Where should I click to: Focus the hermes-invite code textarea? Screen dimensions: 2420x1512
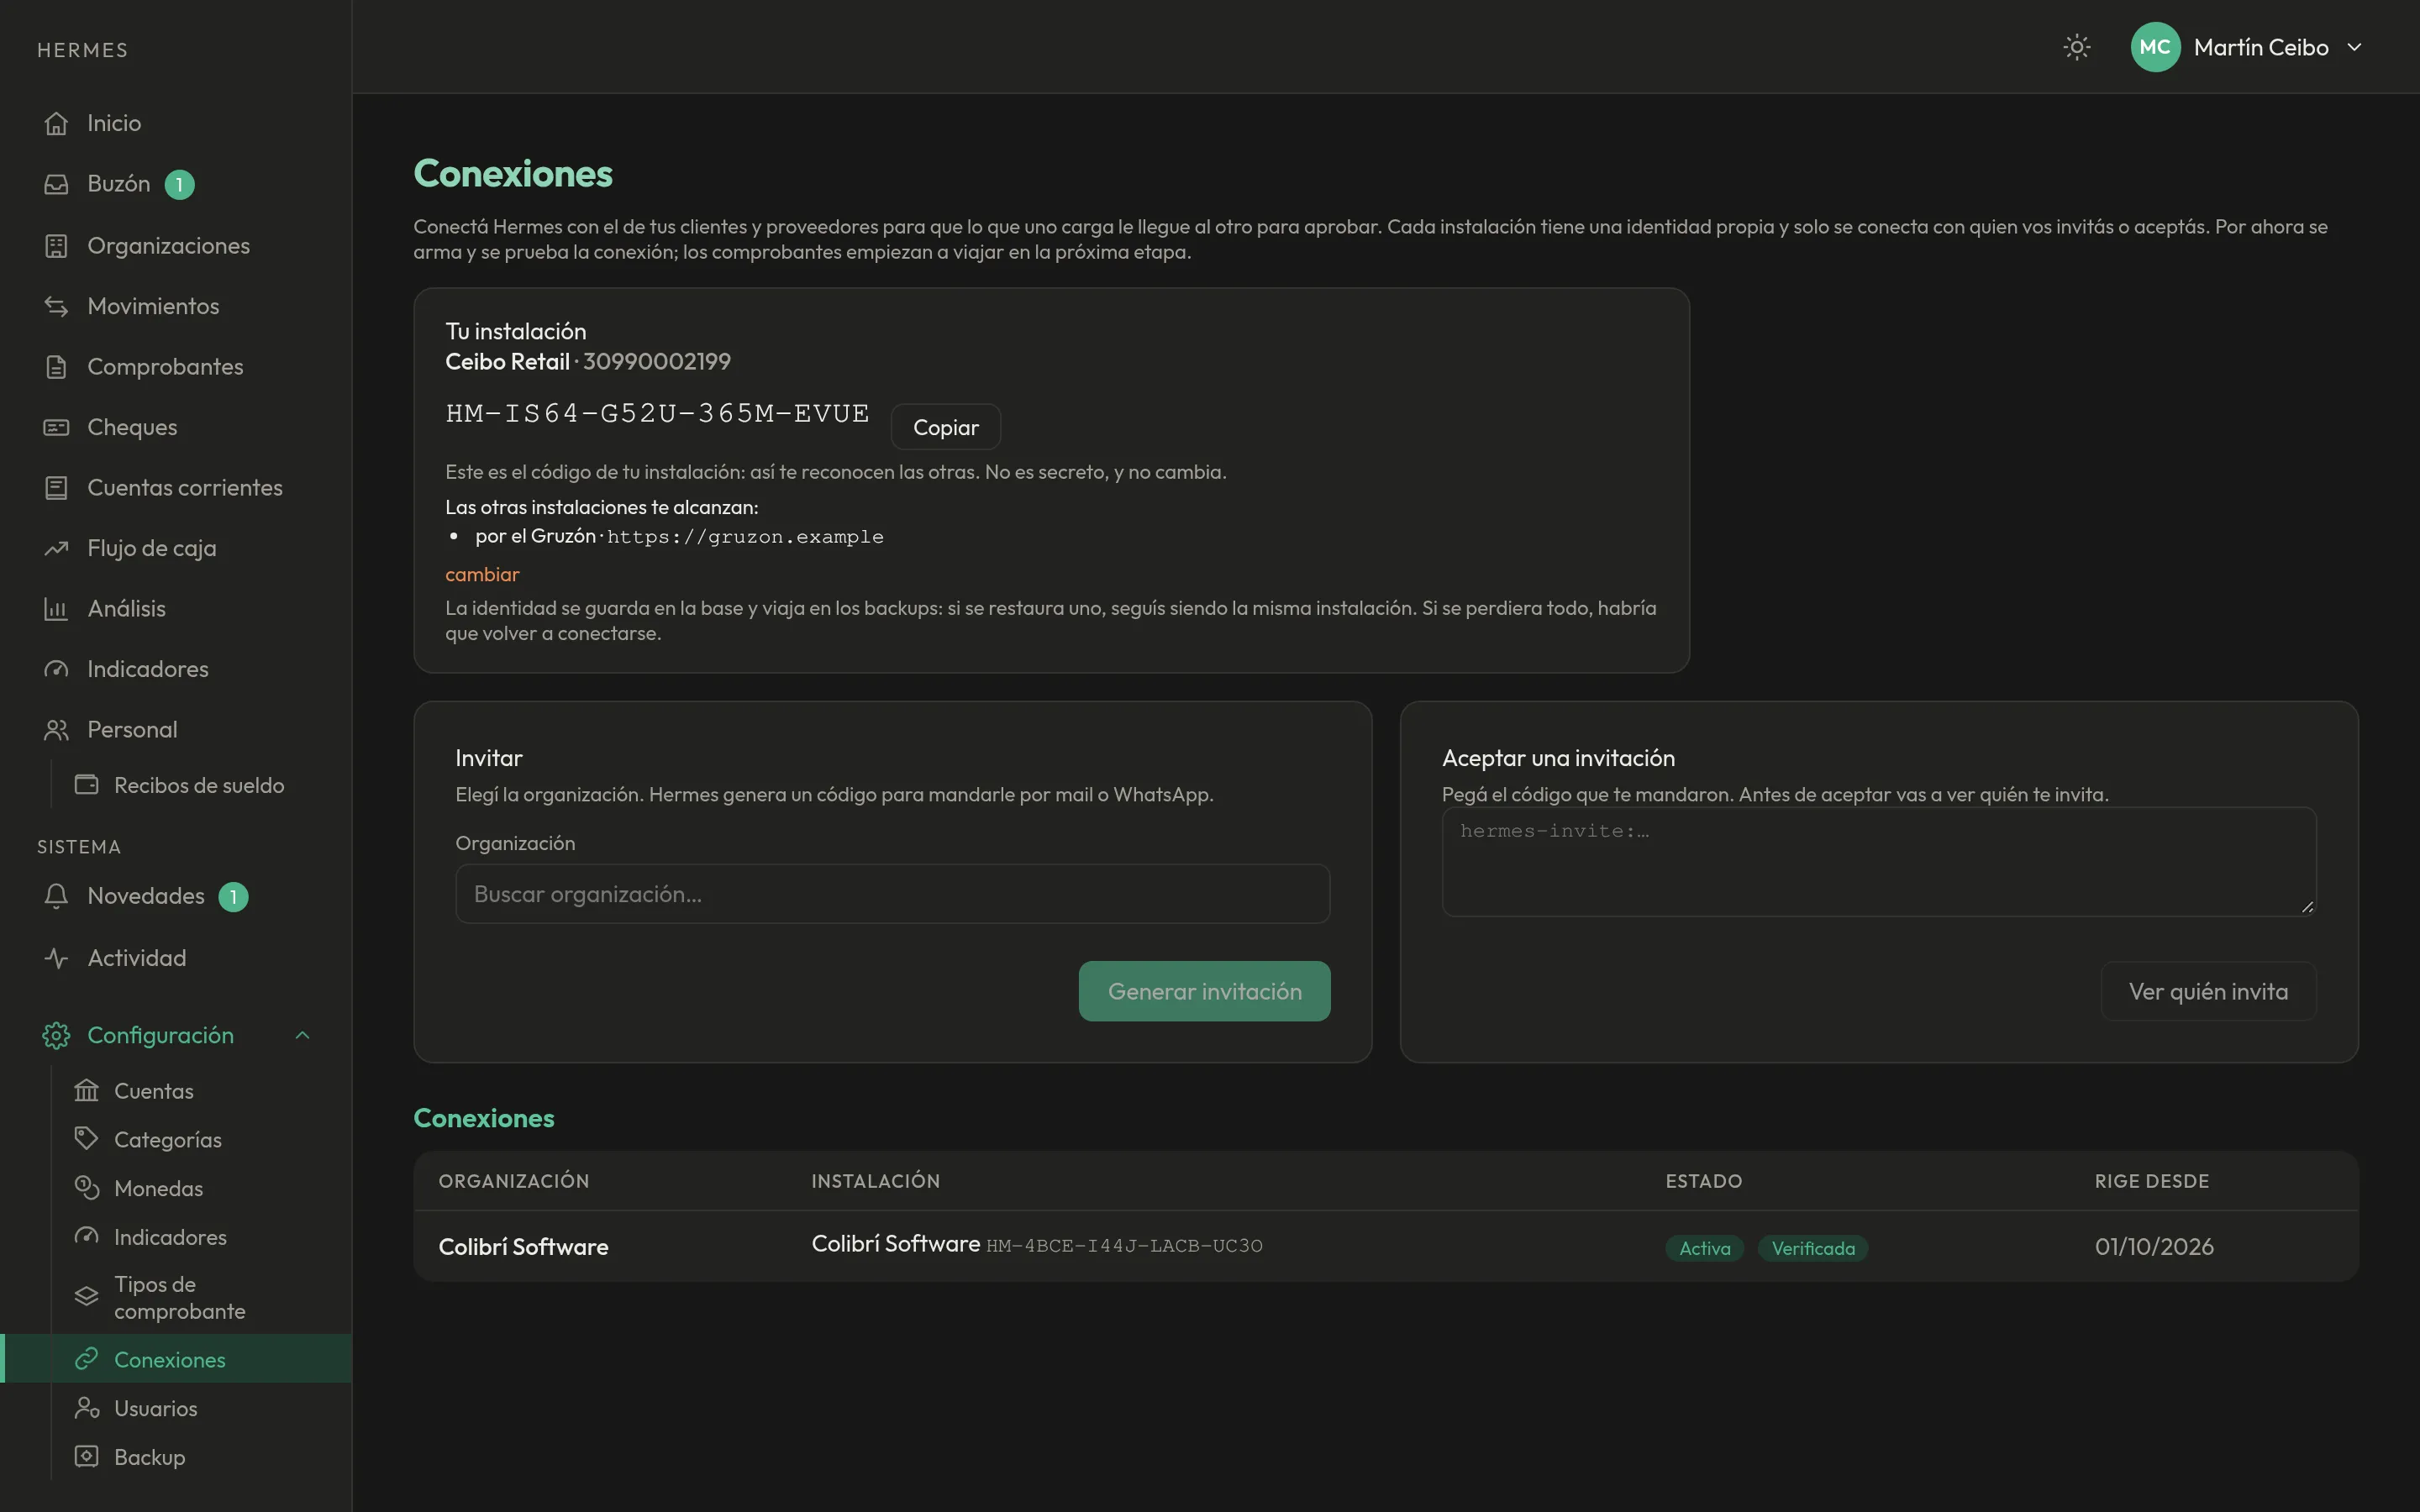(x=1879, y=861)
